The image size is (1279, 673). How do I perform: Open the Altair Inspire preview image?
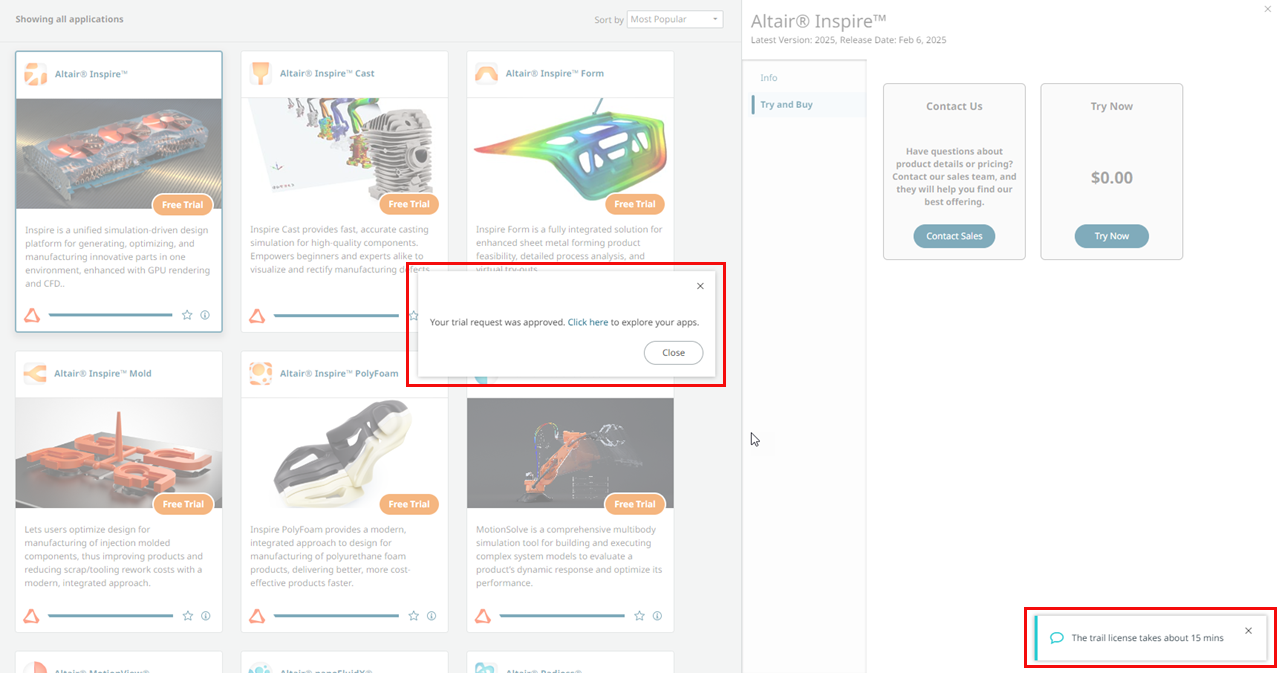[119, 153]
